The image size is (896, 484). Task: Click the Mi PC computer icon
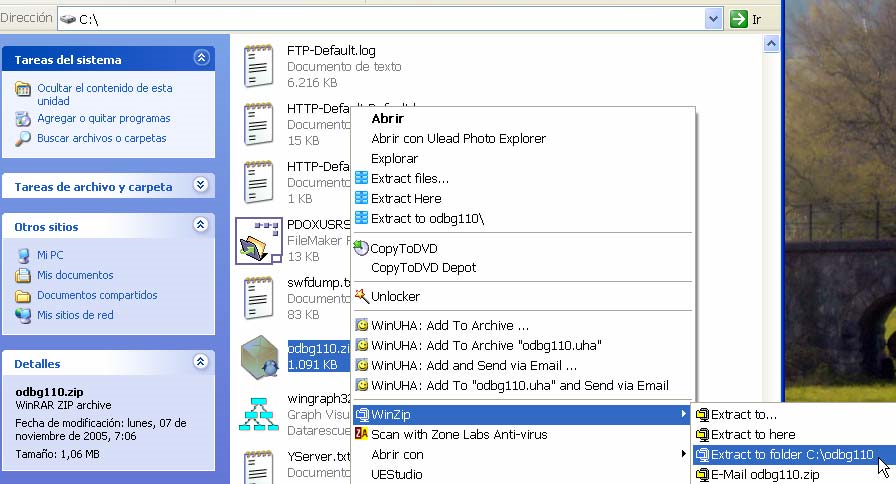[23, 255]
